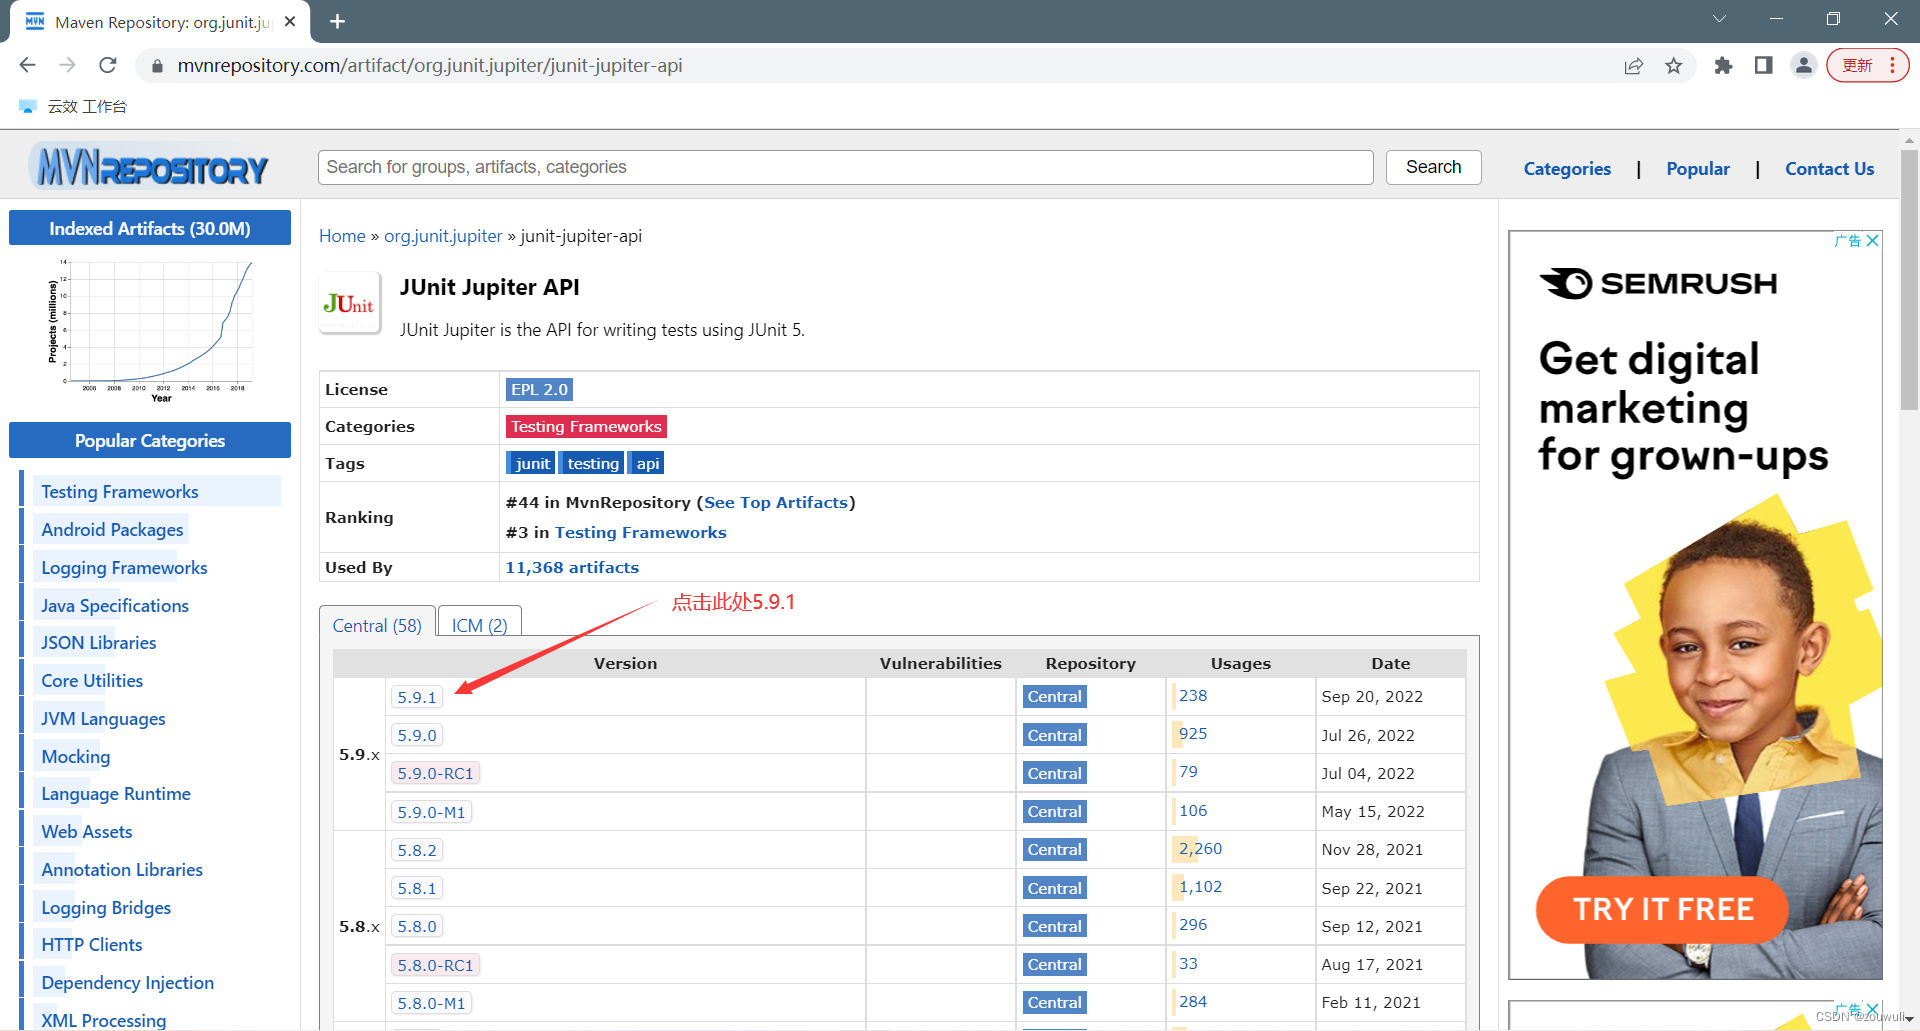Click the Search button
1920x1031 pixels.
(x=1433, y=167)
